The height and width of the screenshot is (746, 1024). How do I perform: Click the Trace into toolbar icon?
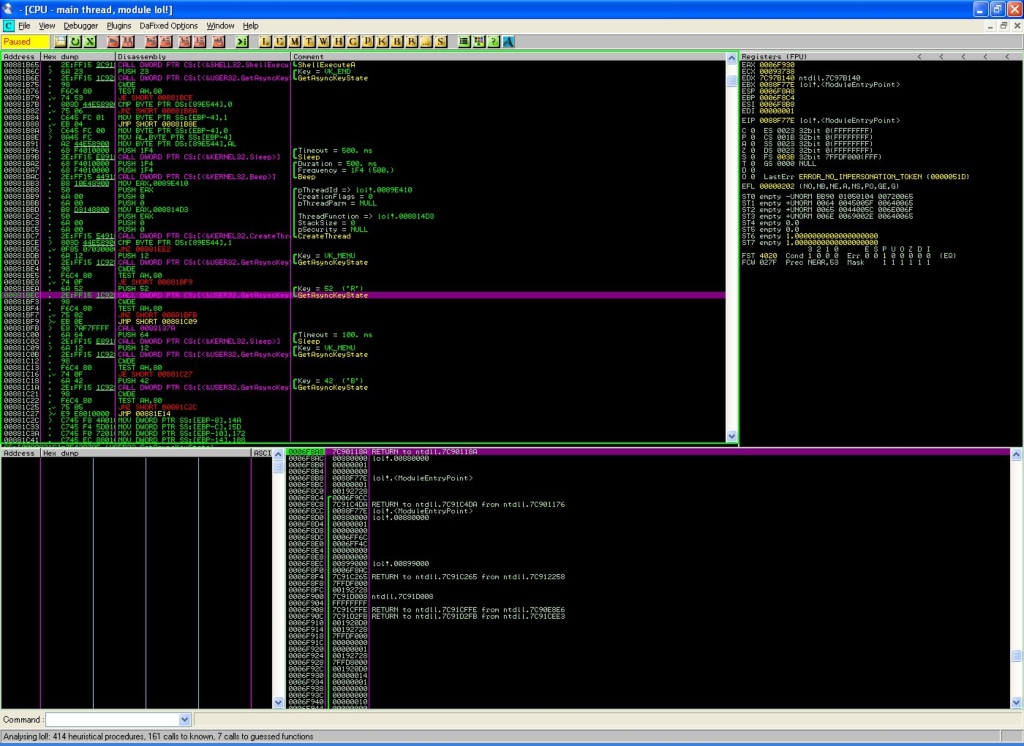tap(185, 42)
